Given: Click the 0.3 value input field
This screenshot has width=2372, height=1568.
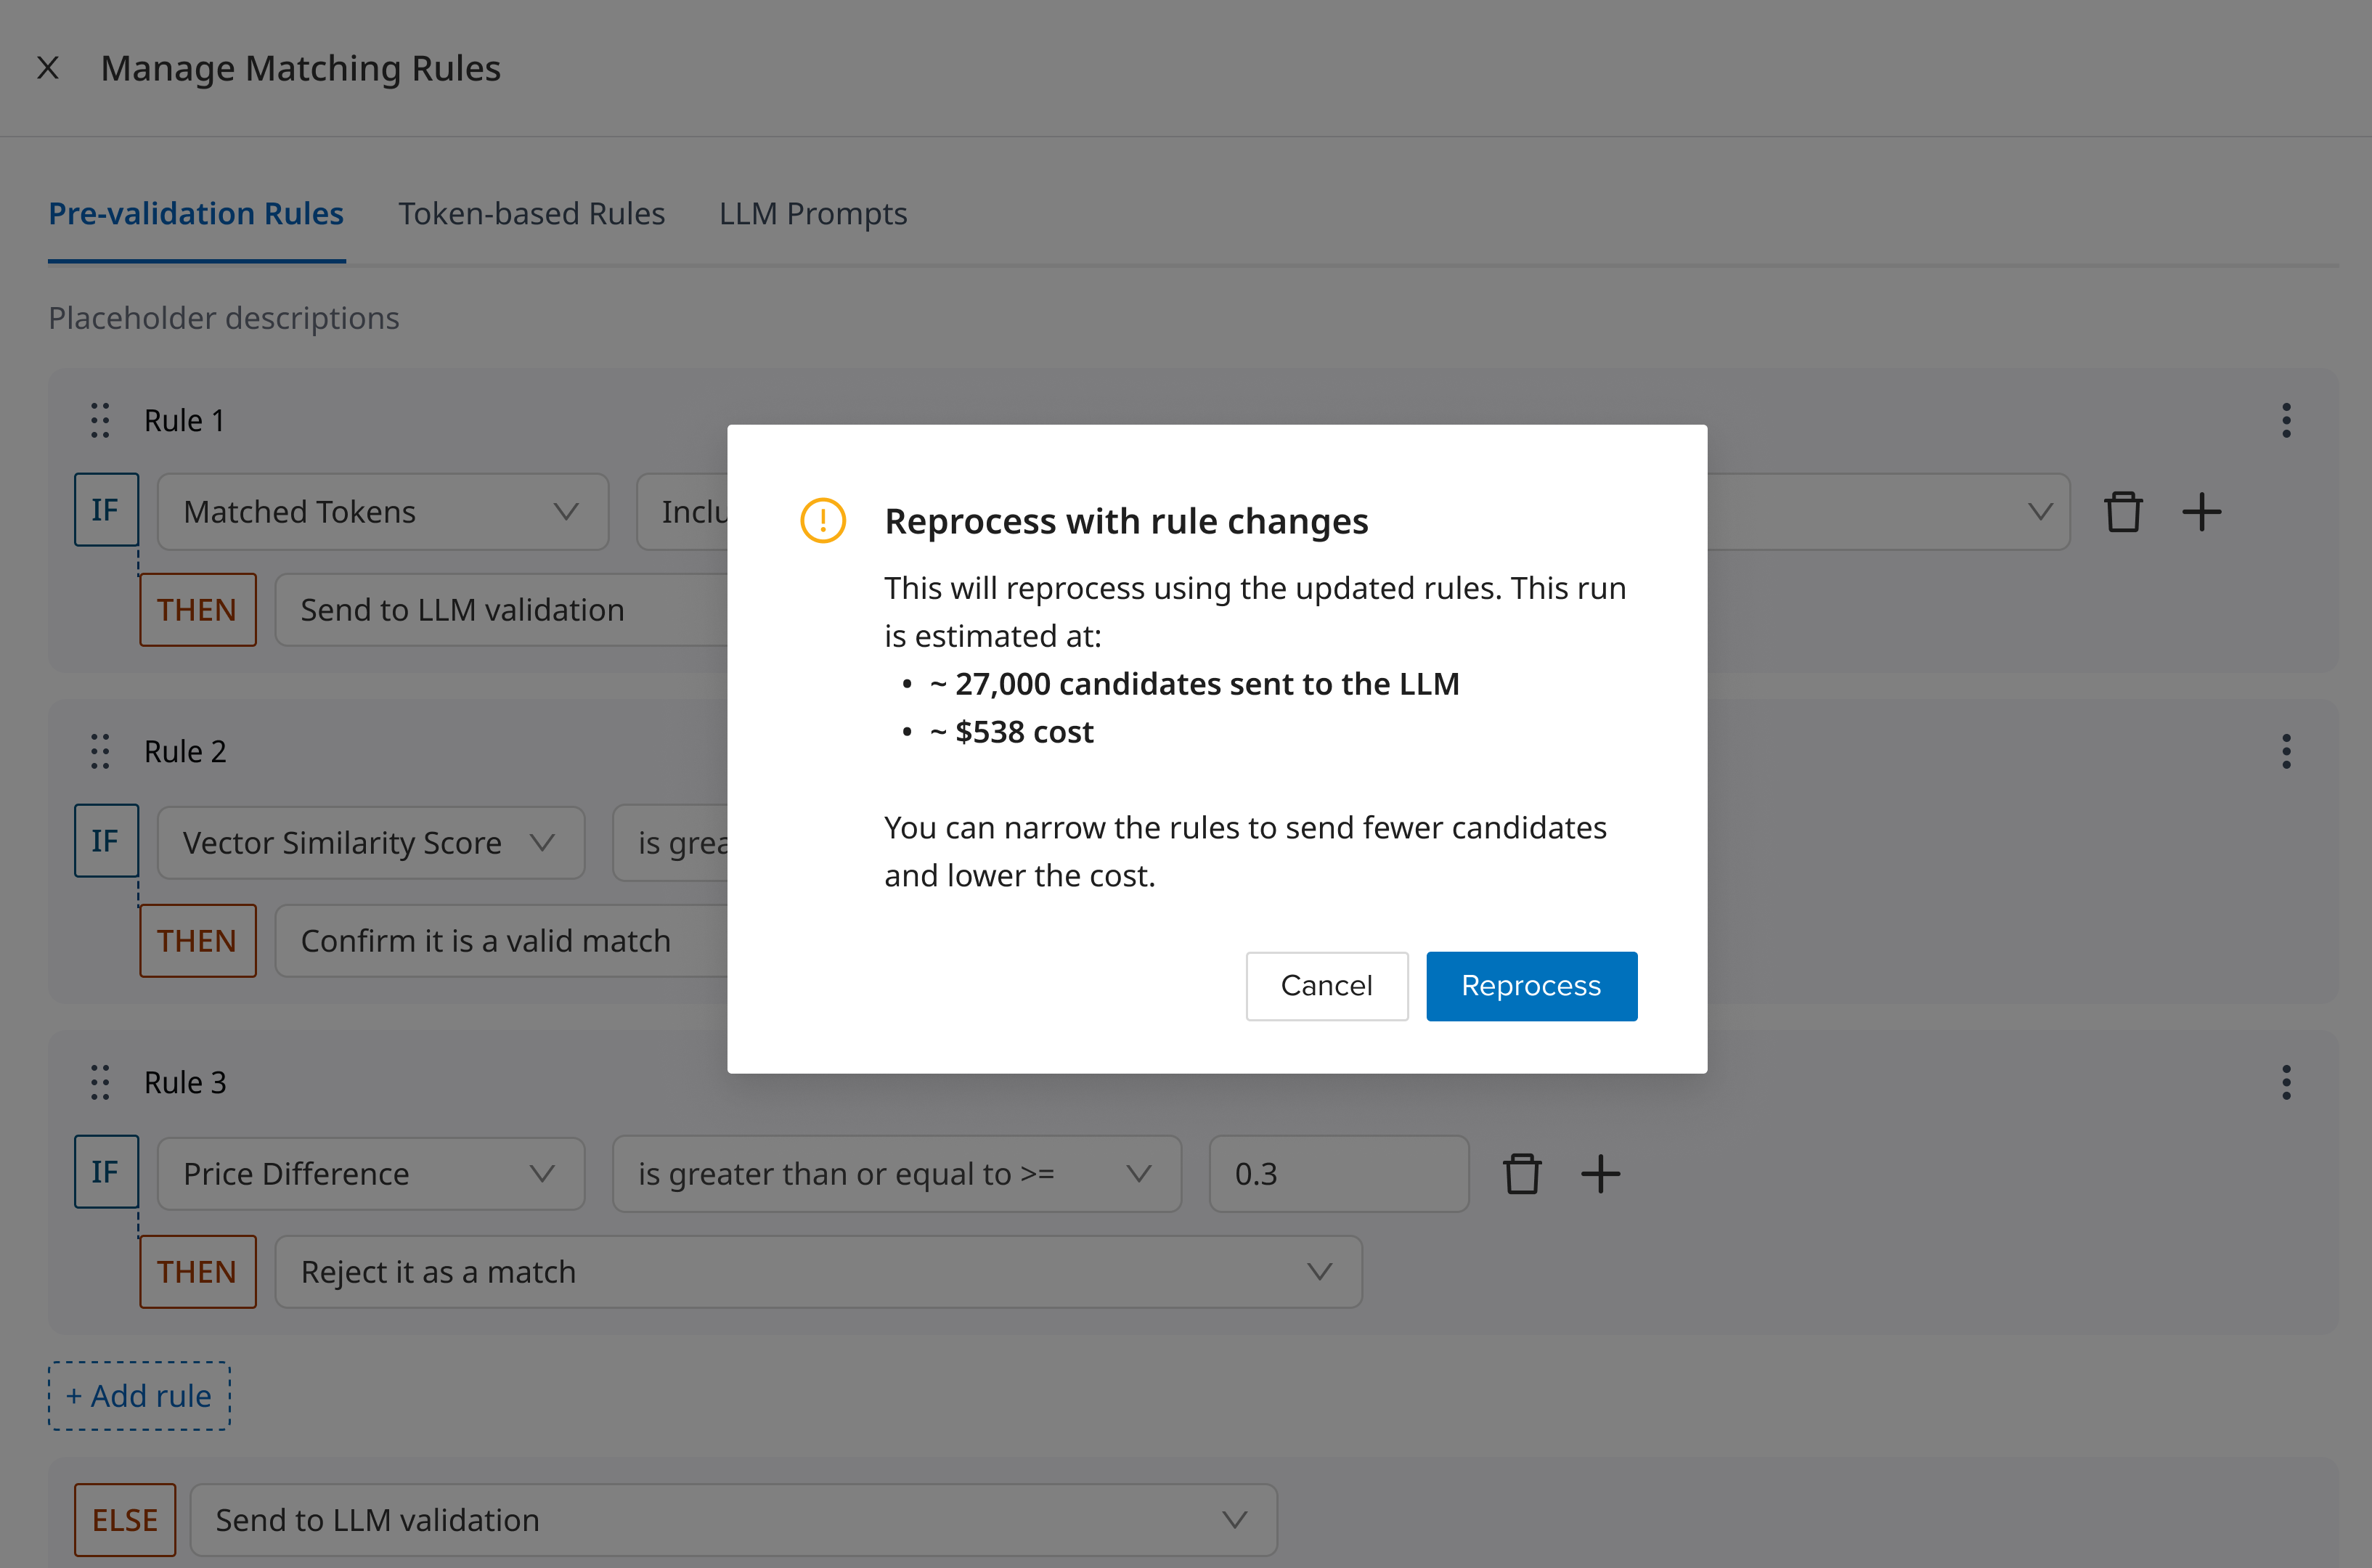Looking at the screenshot, I should [1339, 1174].
